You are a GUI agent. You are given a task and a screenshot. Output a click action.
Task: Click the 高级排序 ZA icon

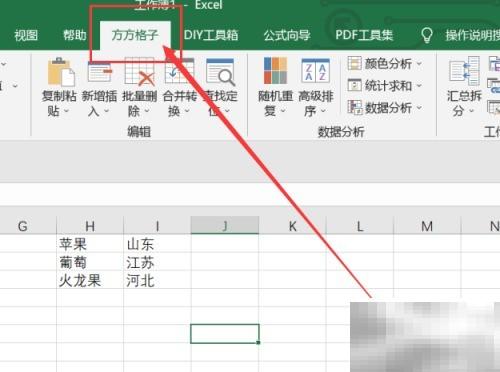click(315, 71)
